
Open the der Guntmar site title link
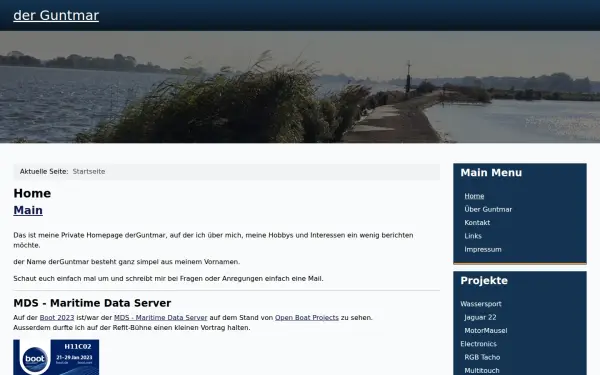coord(56,15)
